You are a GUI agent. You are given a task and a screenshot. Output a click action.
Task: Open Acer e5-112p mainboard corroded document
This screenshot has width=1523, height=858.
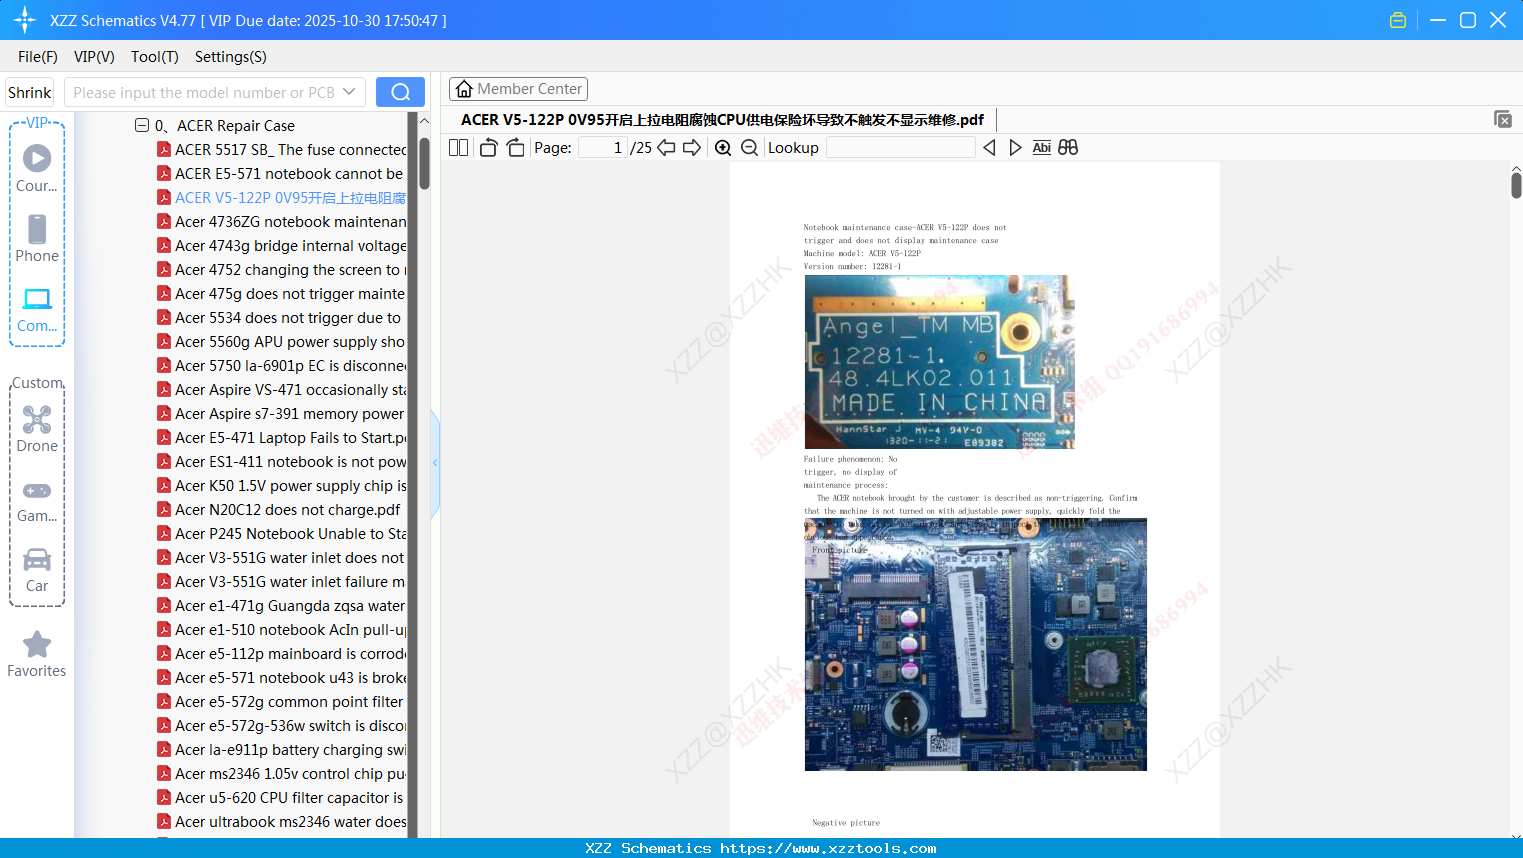281,654
